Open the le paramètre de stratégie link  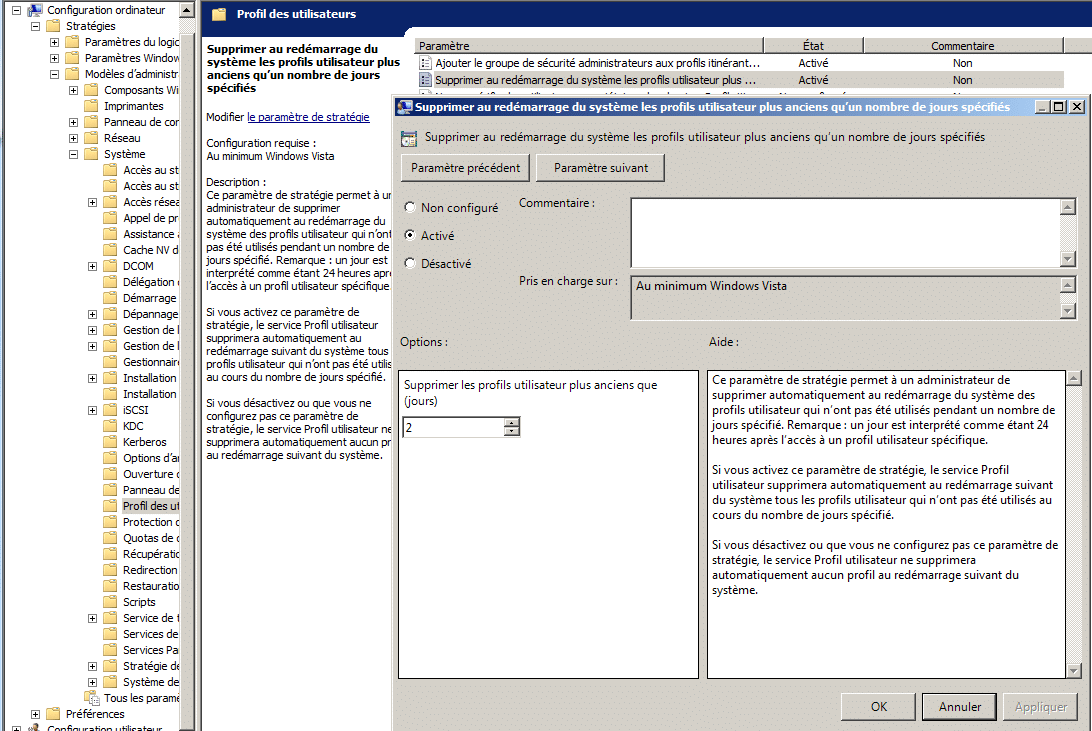pos(309,117)
